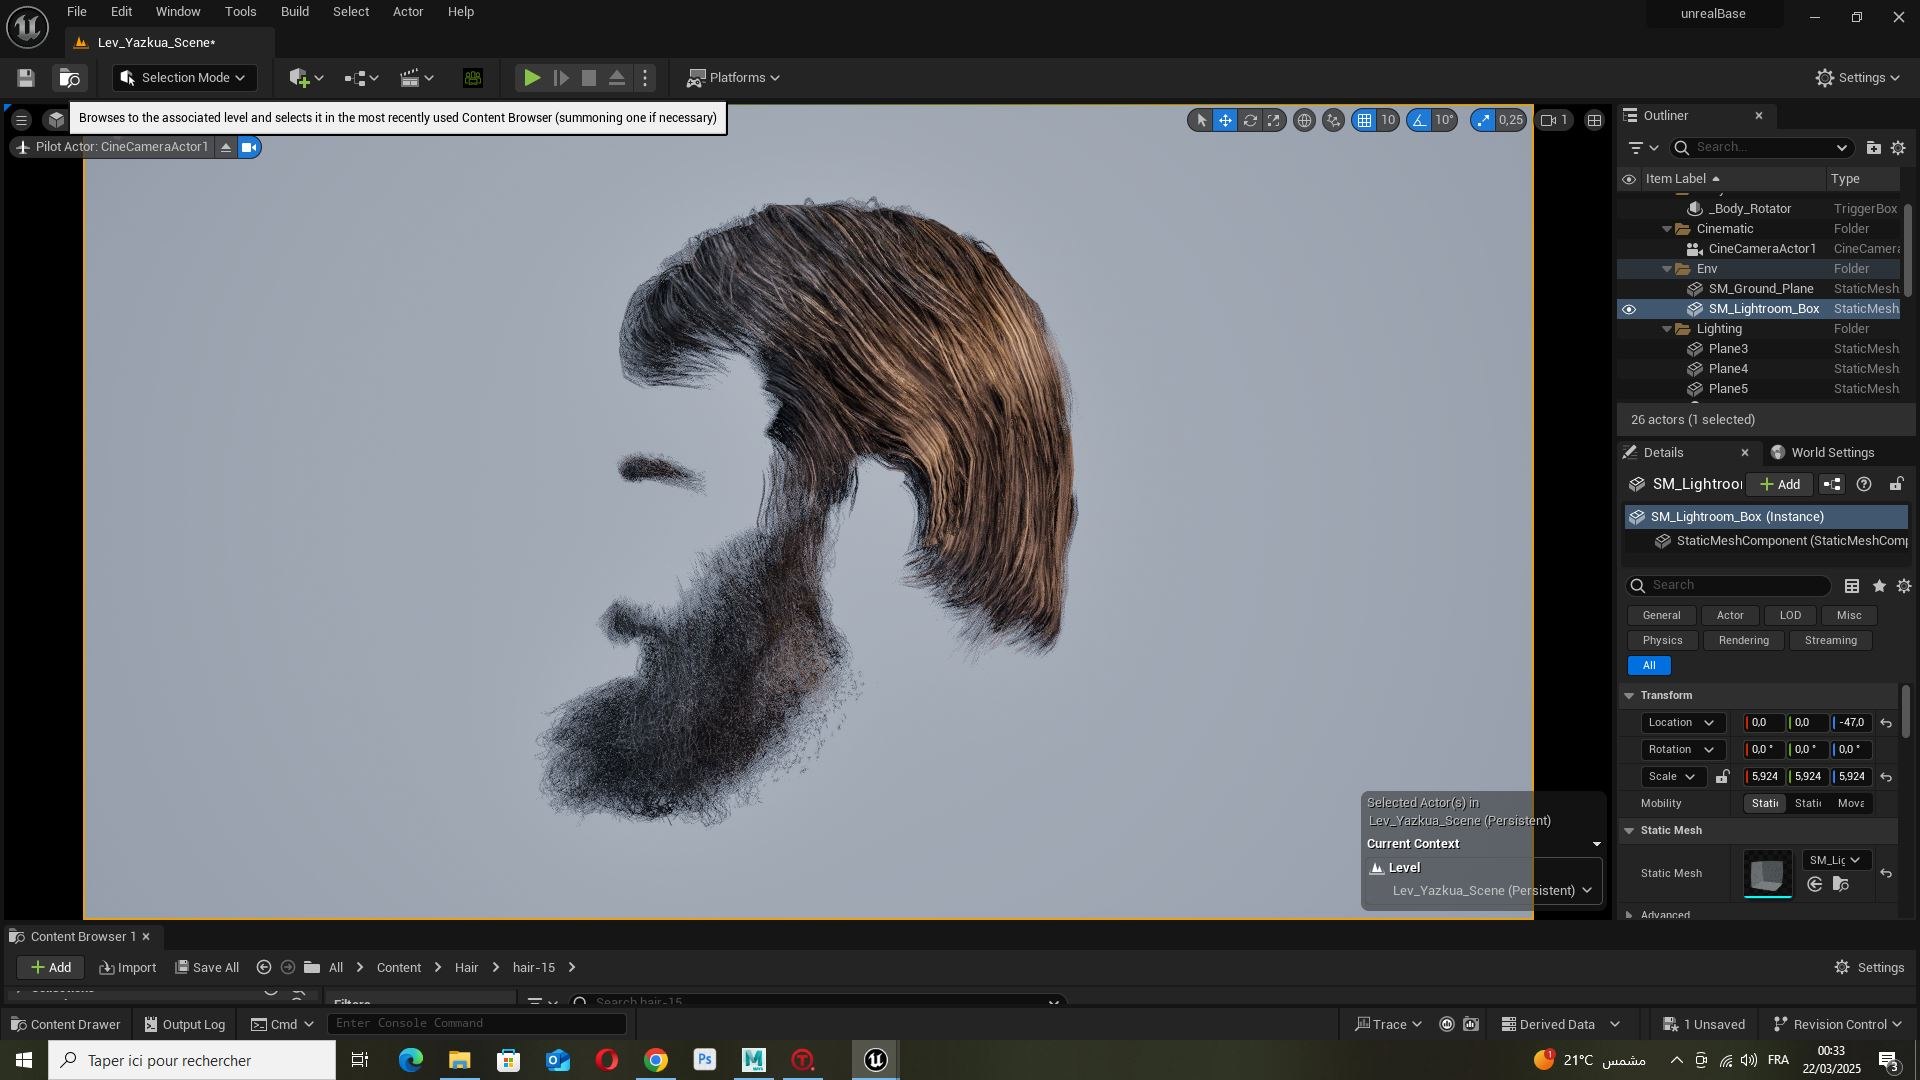Select the LOD filter in the Details panel
Screen dimensions: 1920x1080
click(1790, 616)
